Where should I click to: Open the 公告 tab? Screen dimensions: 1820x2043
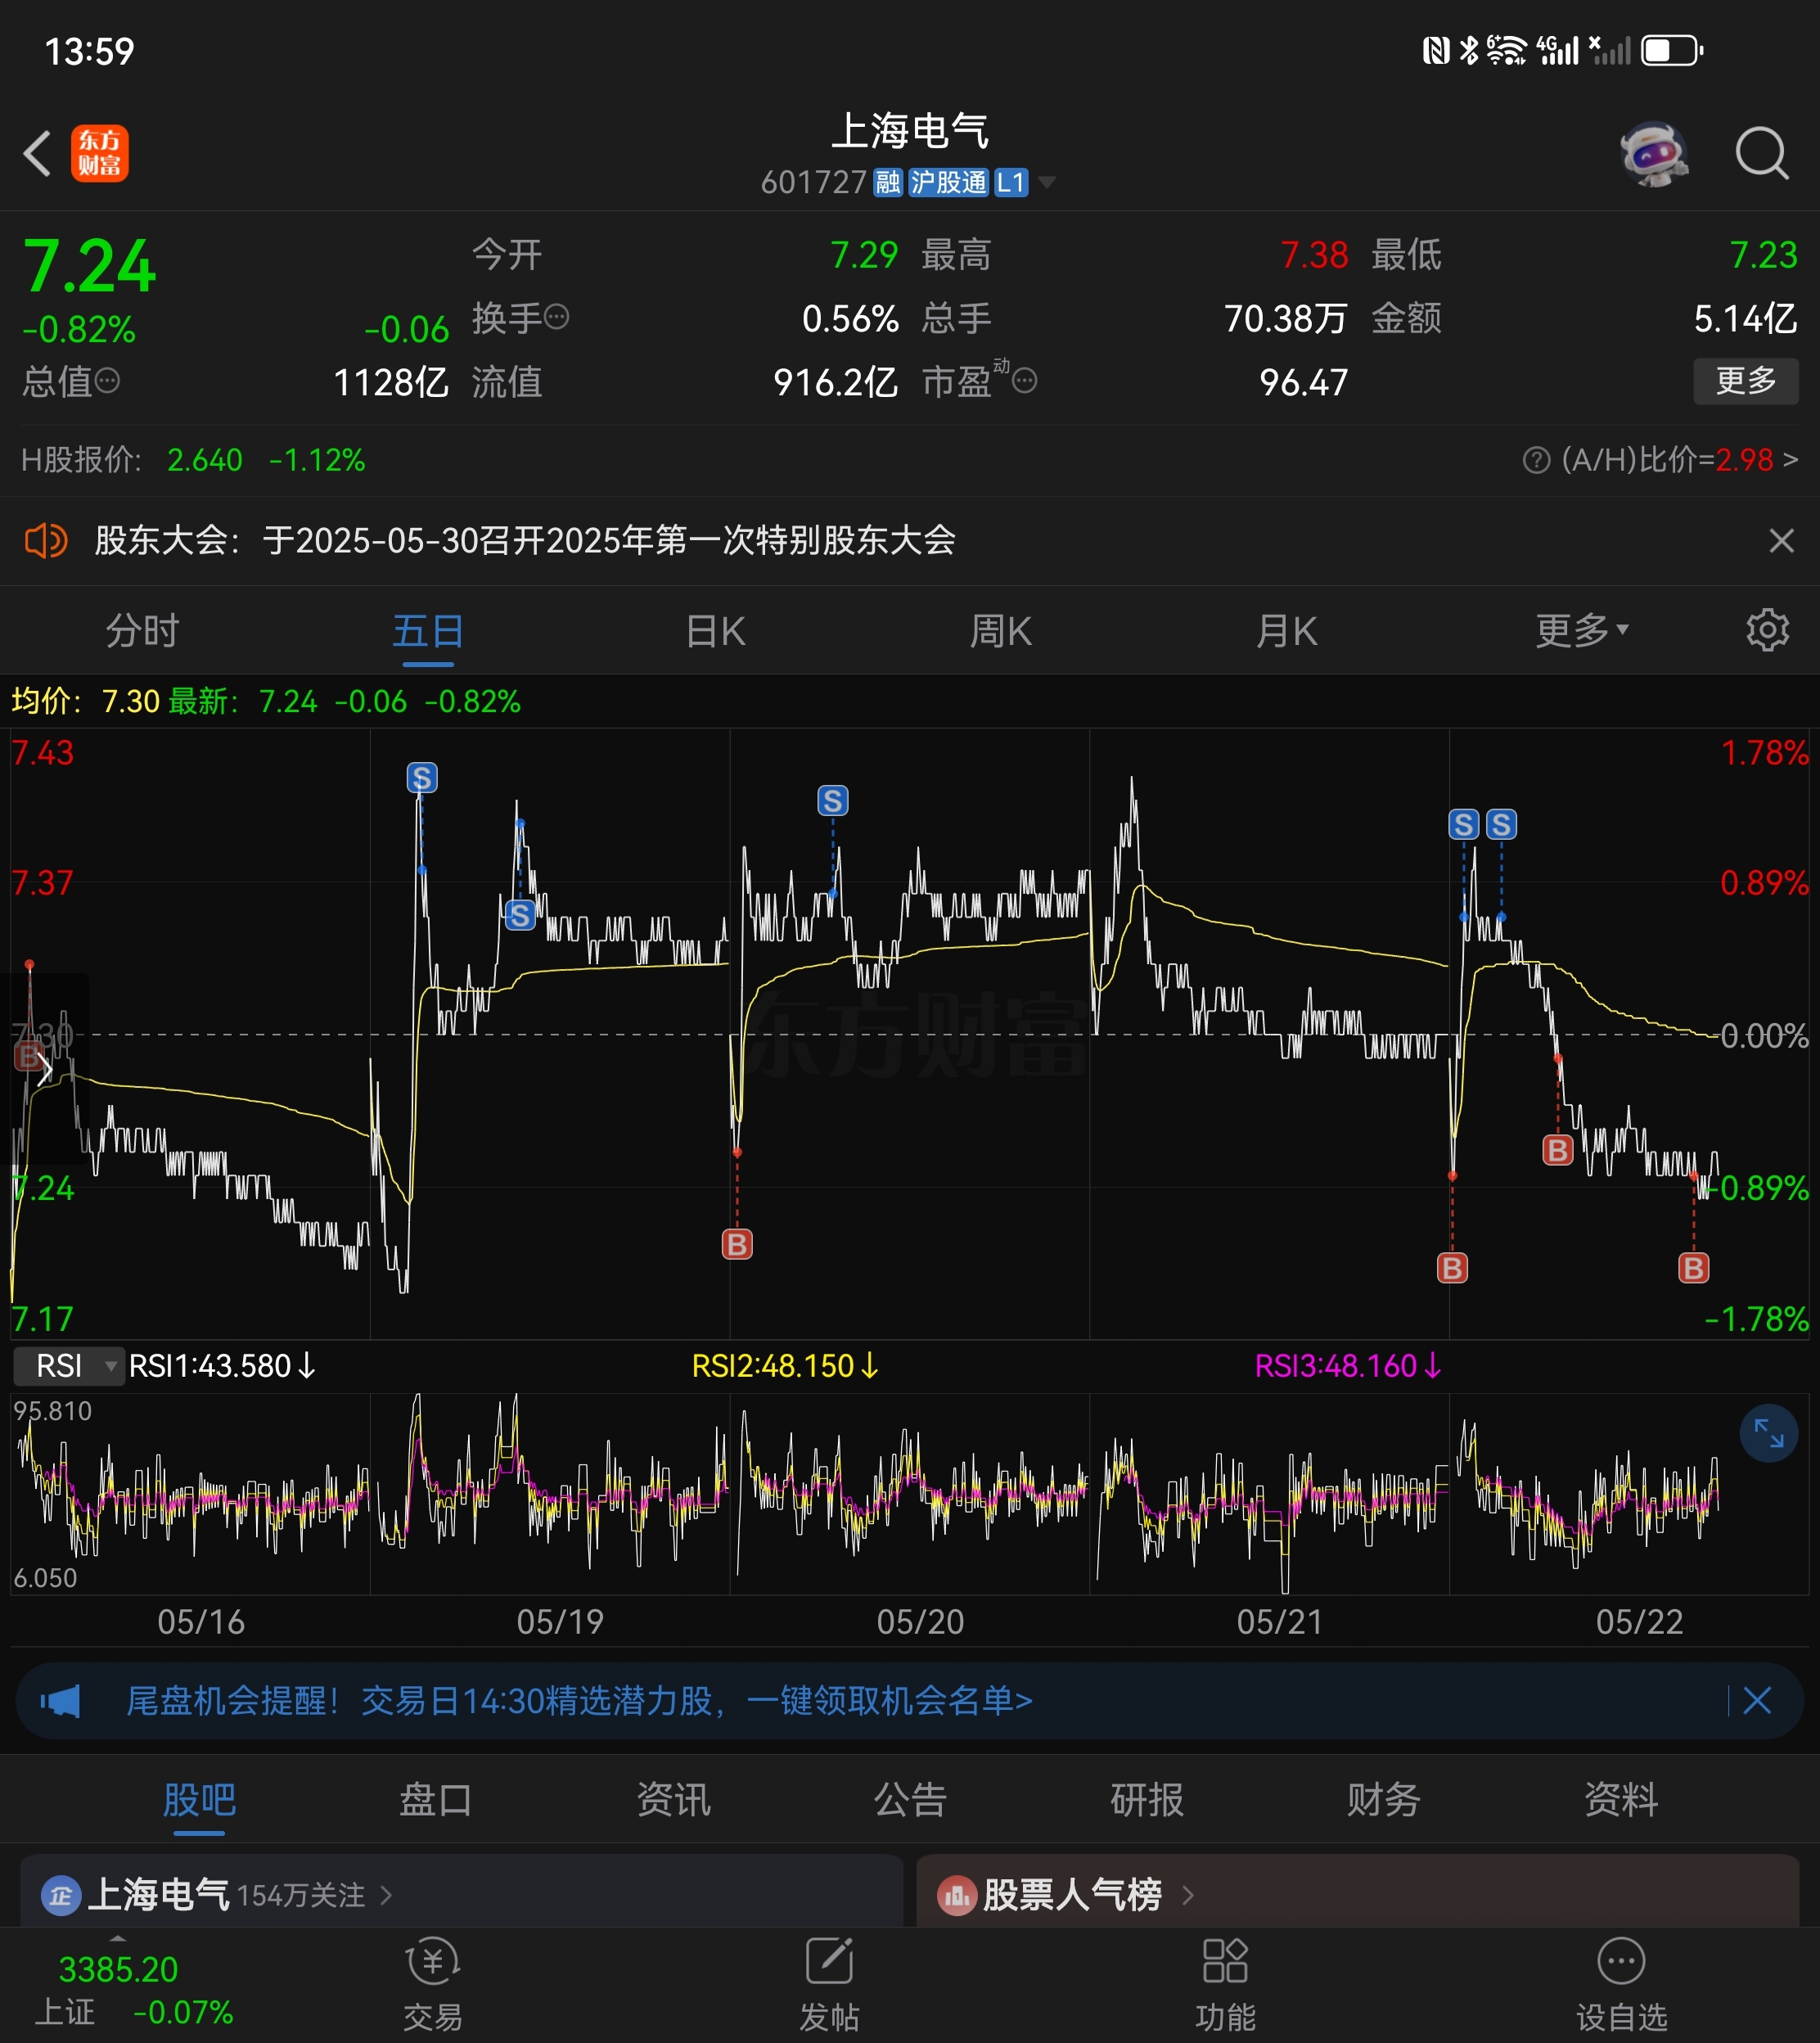(910, 1800)
